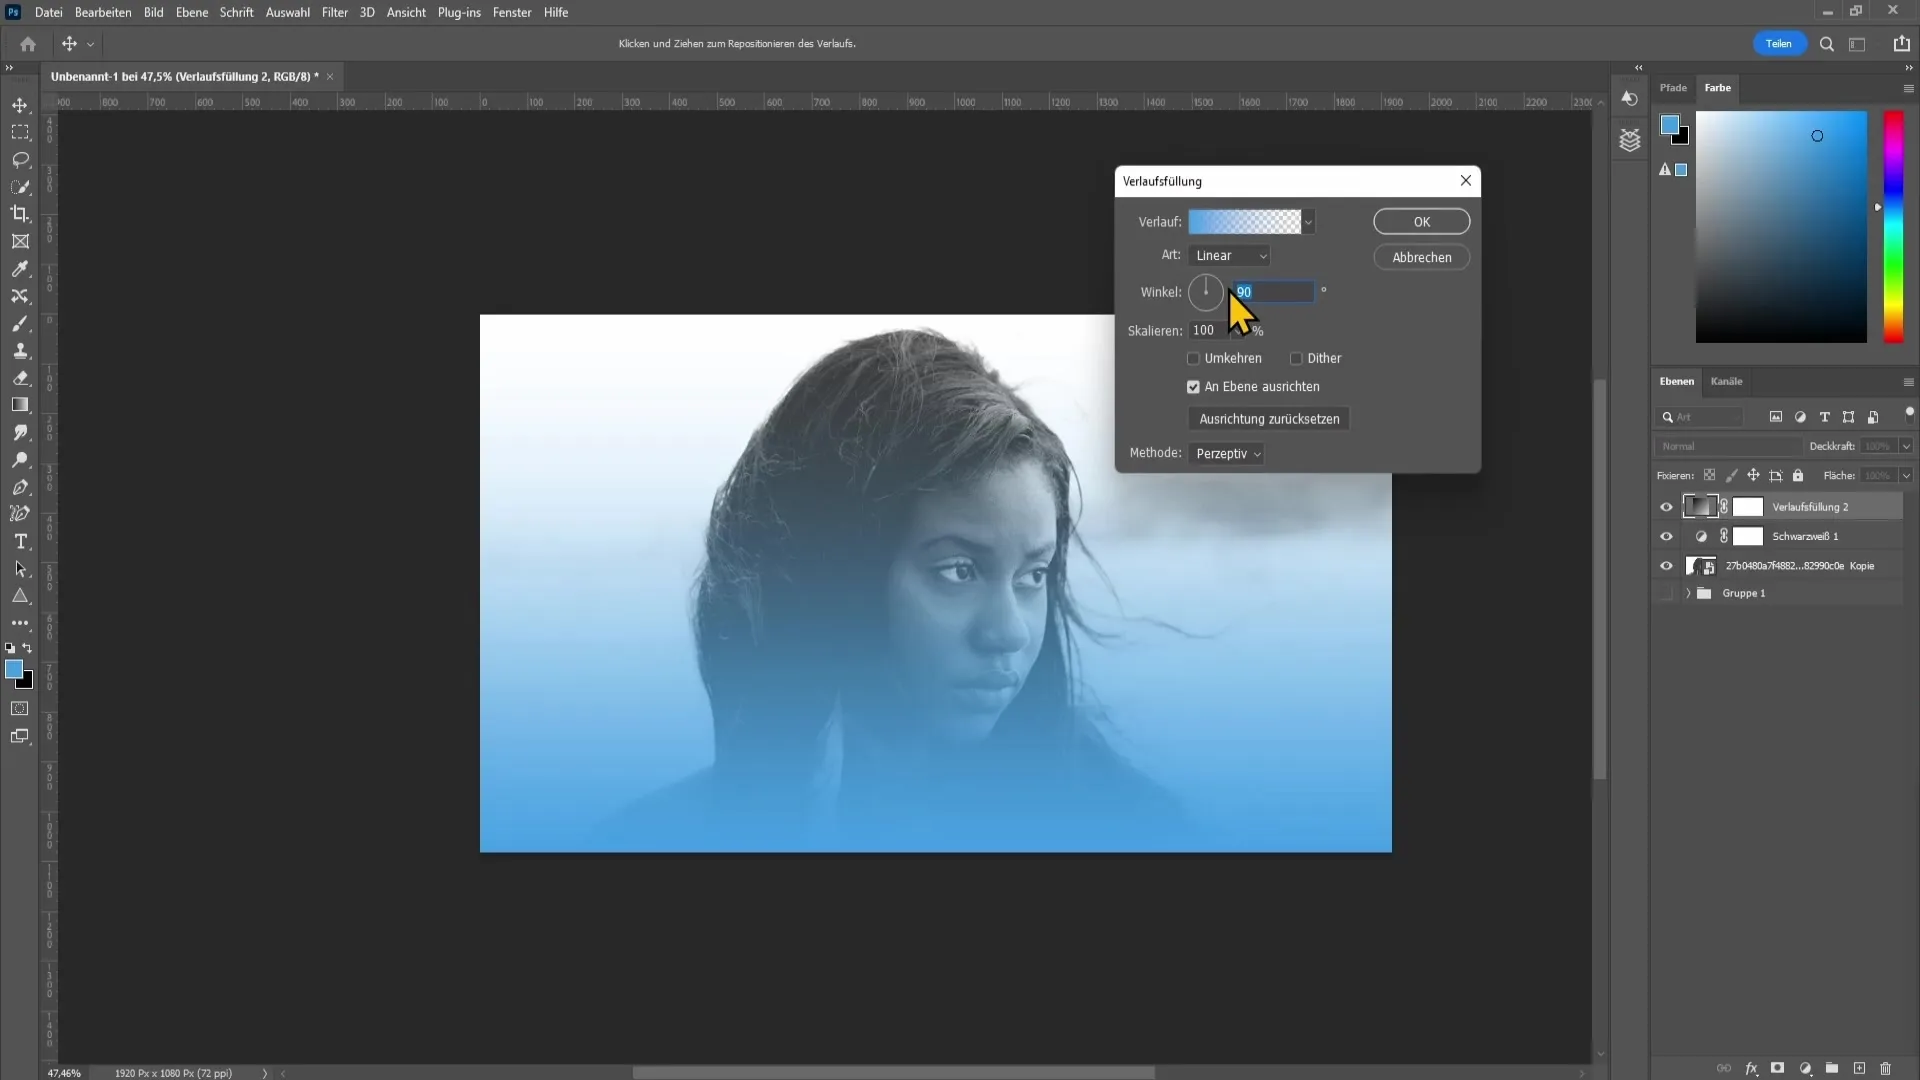Screen dimensions: 1920x1080
Task: Click the foreground color swatch
Action: 15,671
